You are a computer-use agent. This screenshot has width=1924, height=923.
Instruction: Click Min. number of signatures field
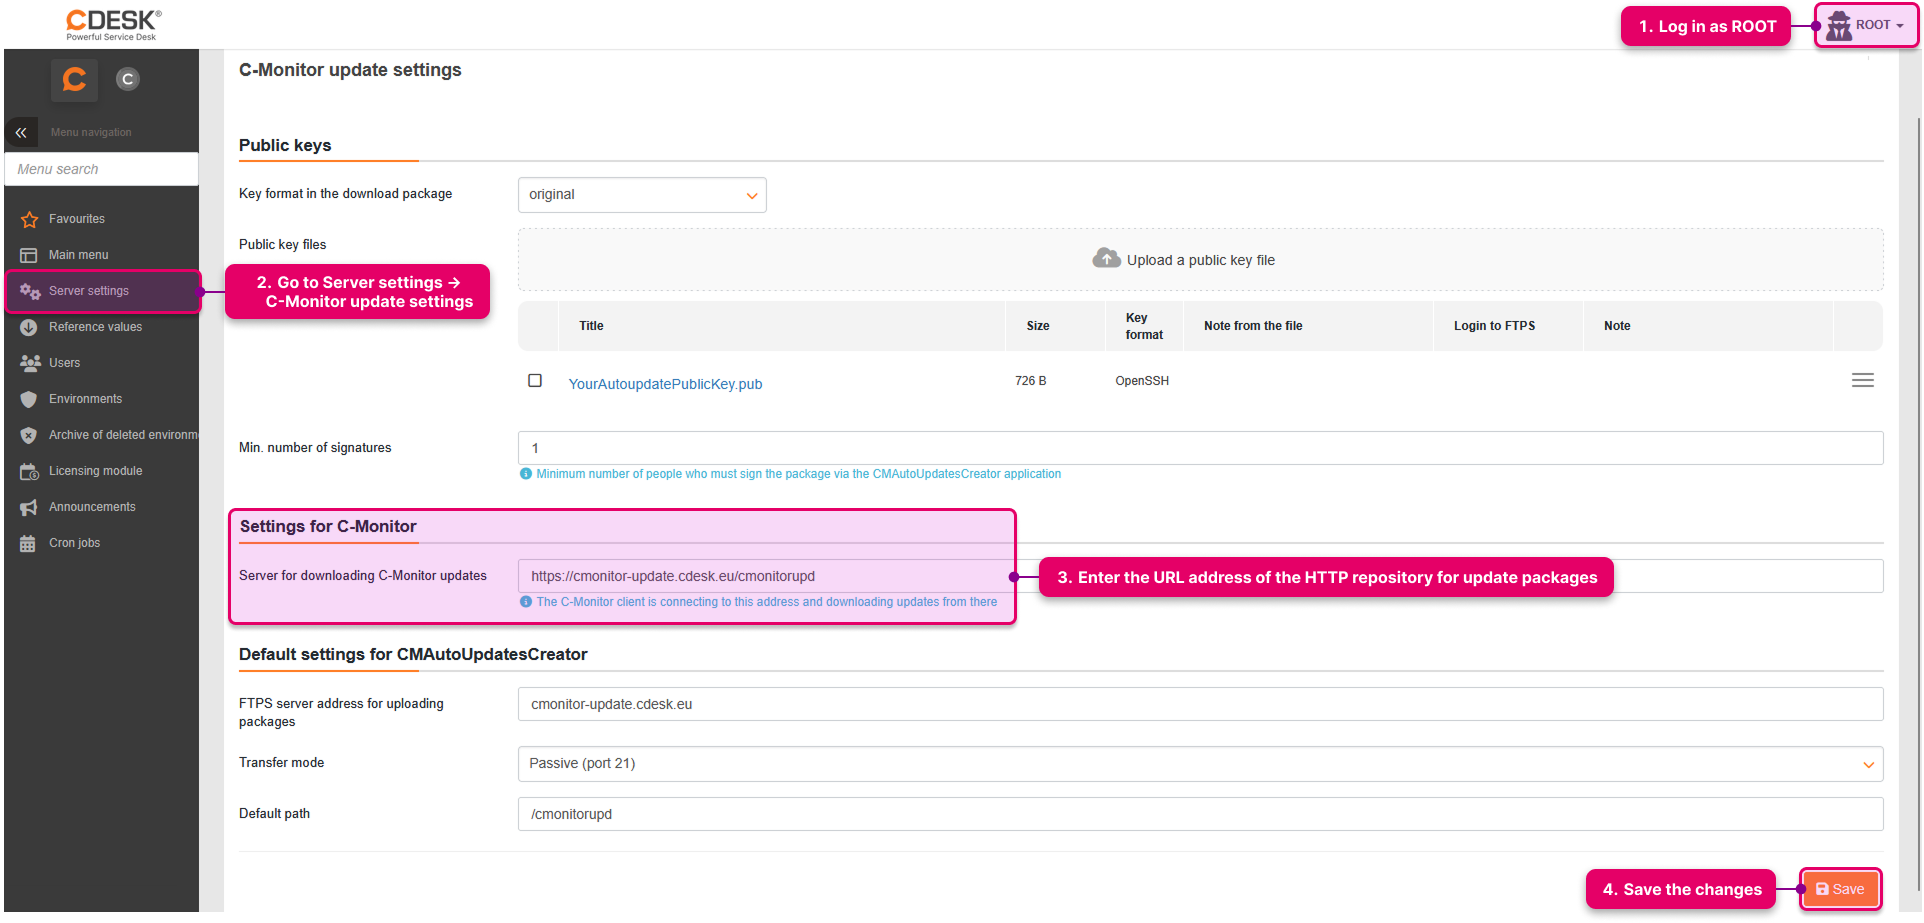tap(1200, 448)
